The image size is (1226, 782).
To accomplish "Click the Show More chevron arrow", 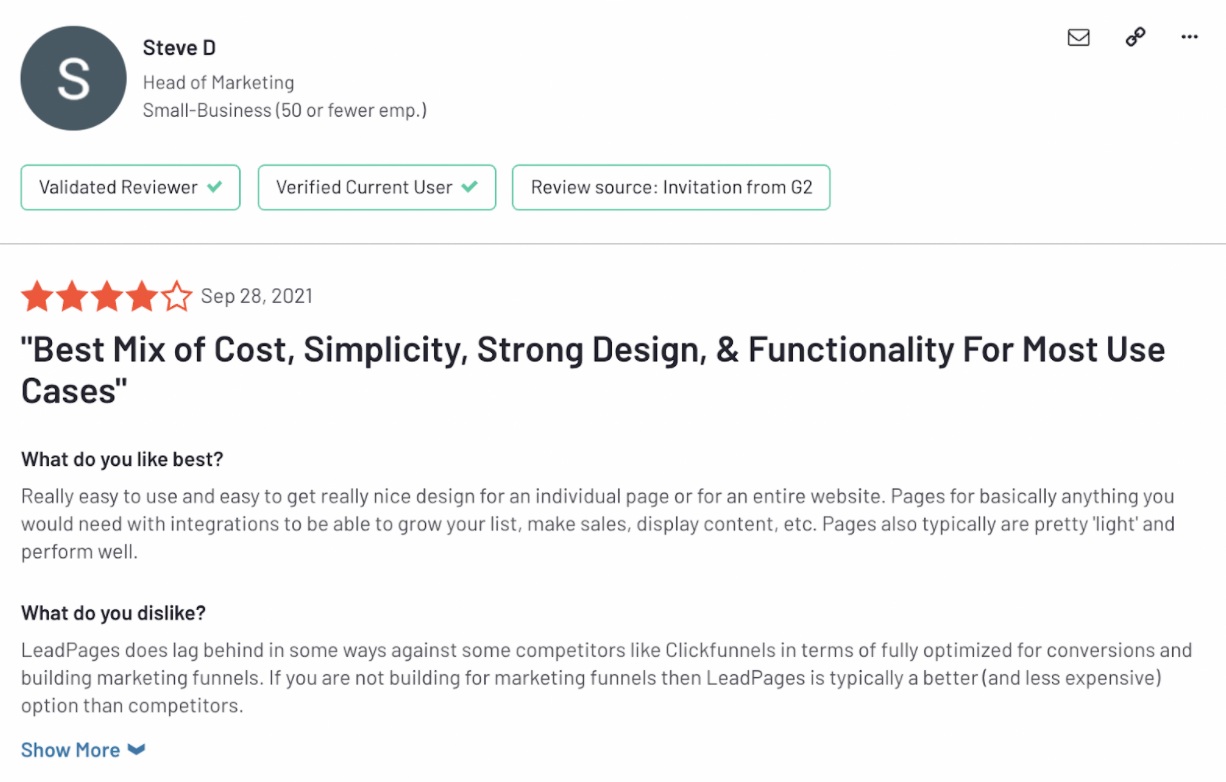I will pos(137,750).
